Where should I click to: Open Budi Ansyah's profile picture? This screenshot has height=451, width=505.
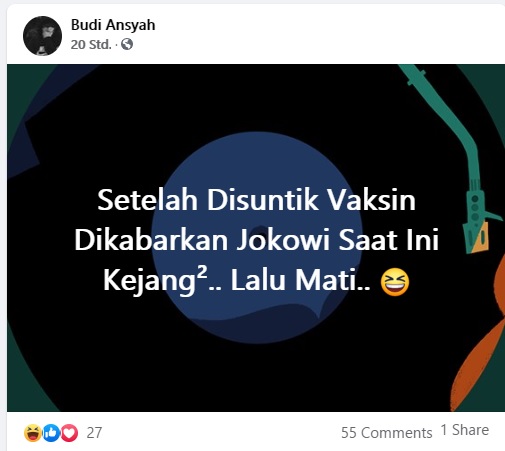[x=42, y=36]
